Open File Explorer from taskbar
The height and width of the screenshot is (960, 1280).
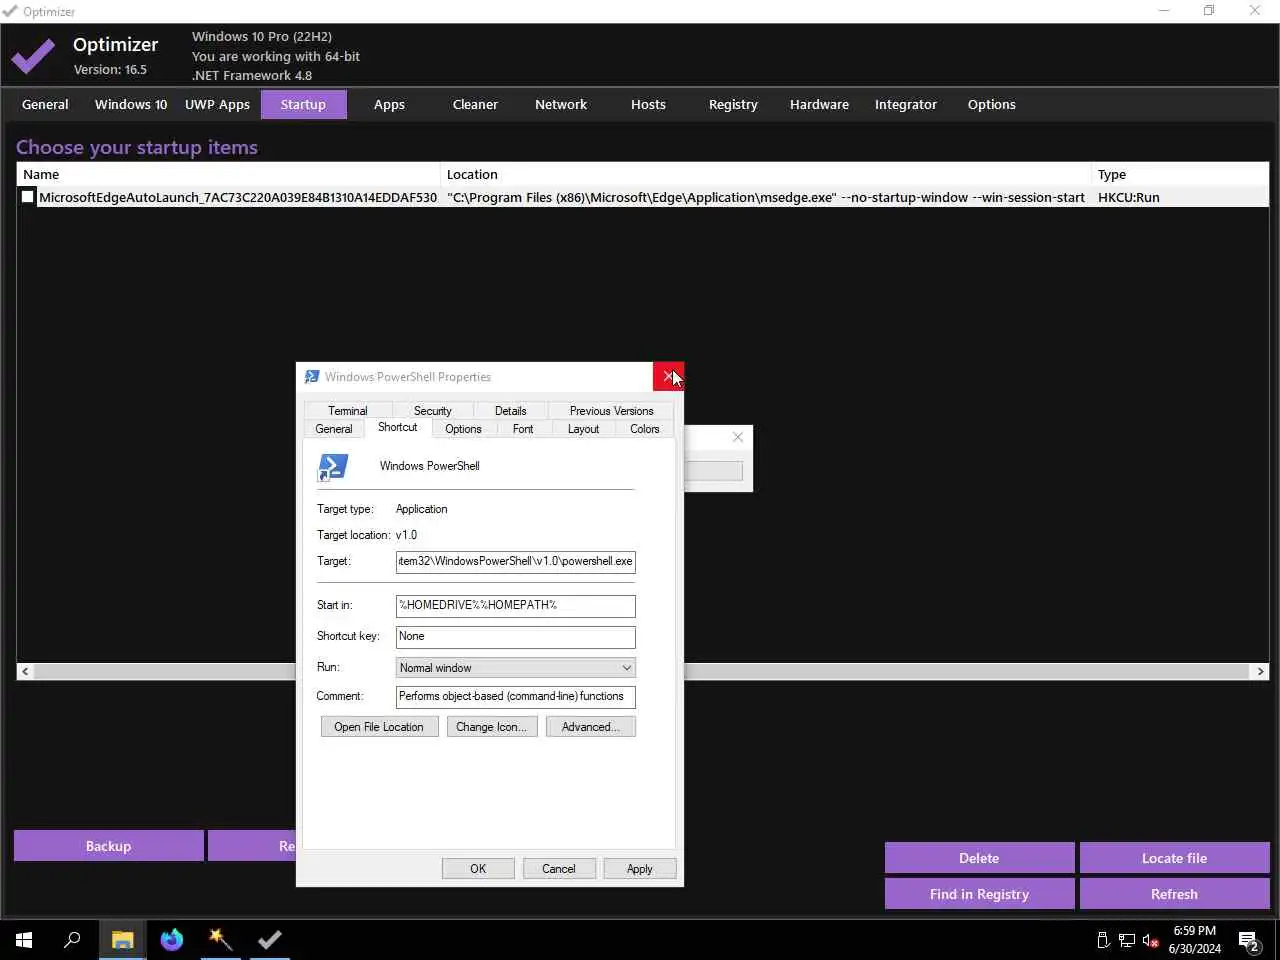[122, 940]
